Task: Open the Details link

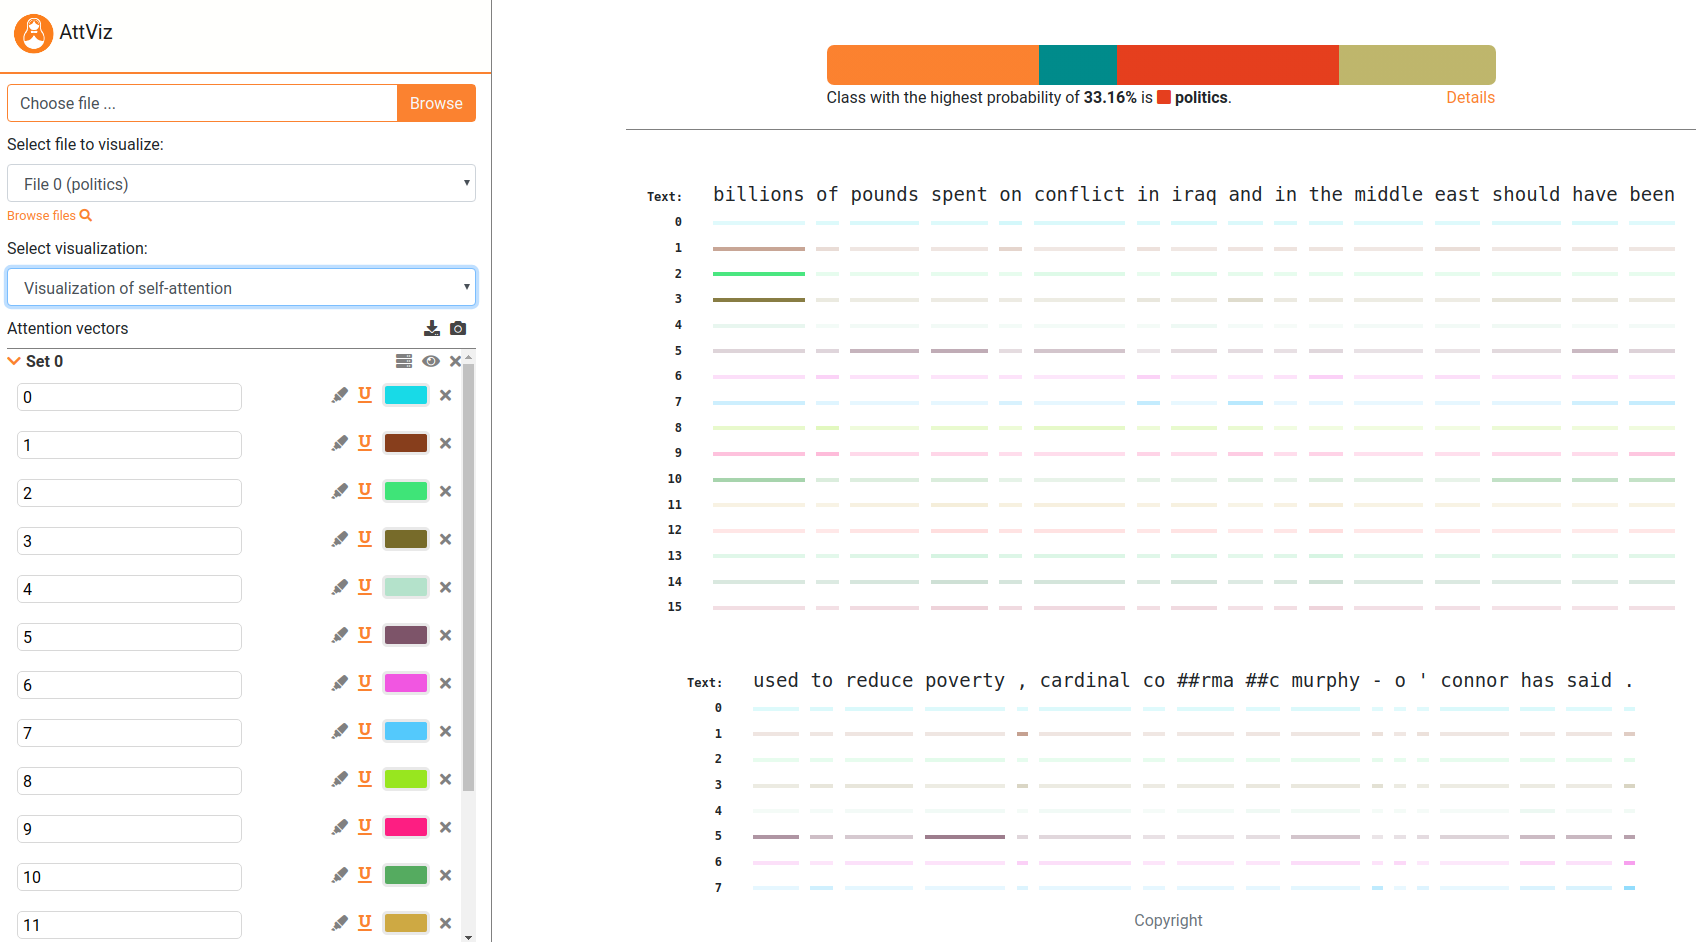Action: pos(1470,97)
